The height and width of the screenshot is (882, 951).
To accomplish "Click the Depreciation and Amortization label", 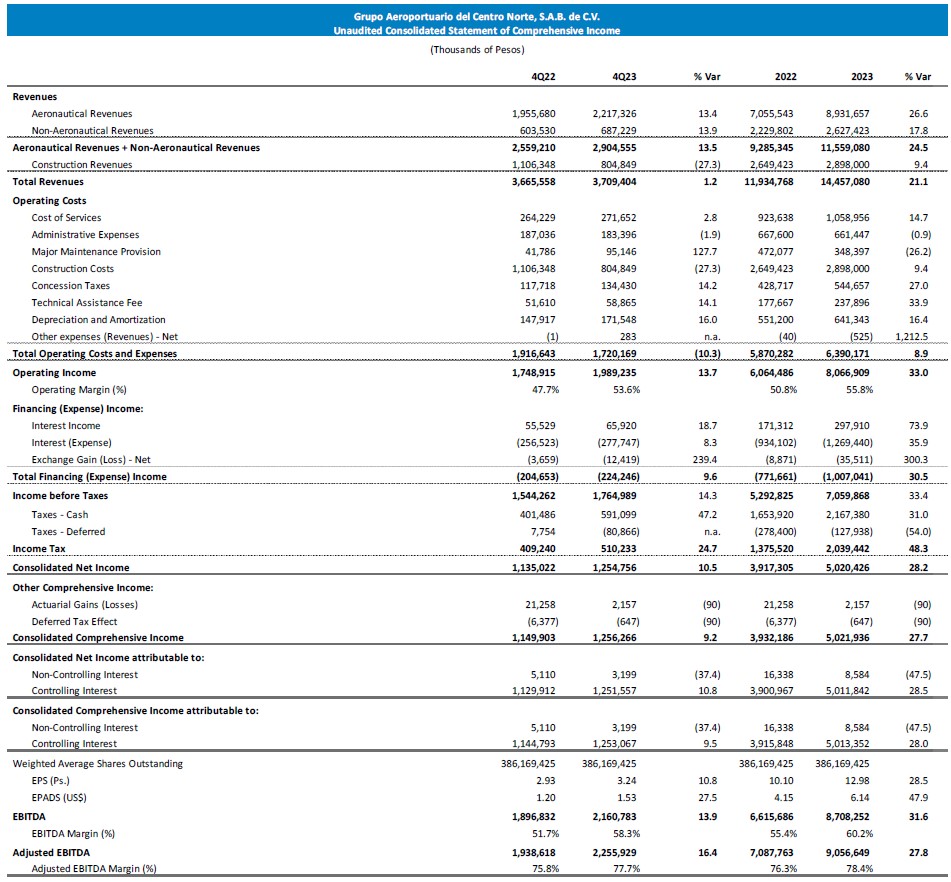I will coord(95,320).
